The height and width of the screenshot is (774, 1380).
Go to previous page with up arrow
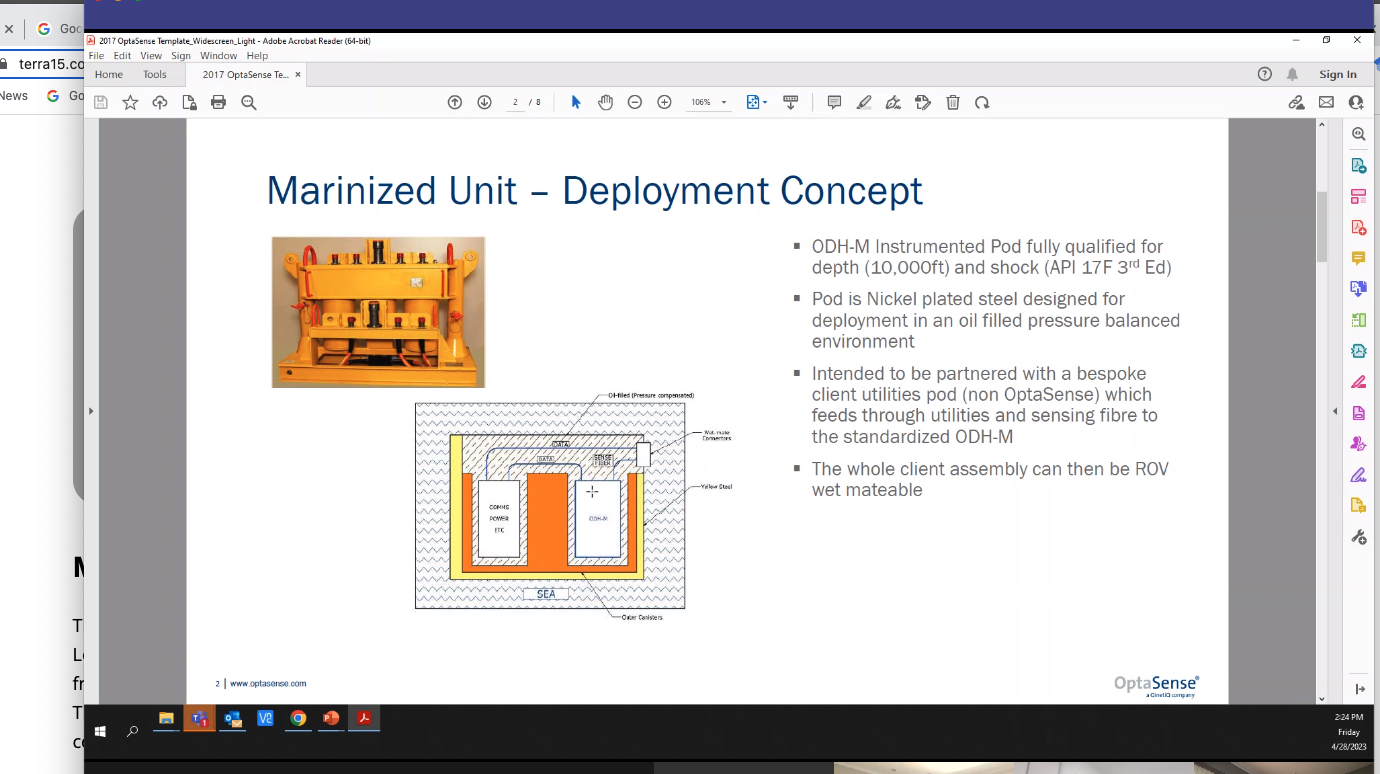coord(455,102)
